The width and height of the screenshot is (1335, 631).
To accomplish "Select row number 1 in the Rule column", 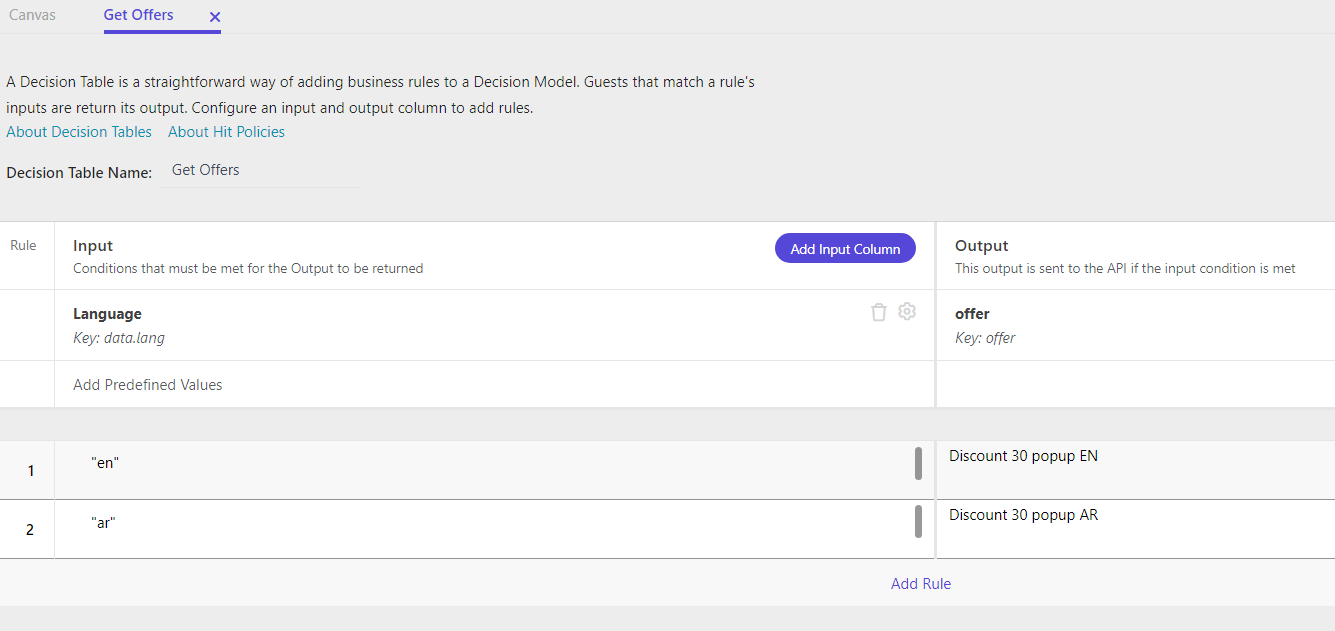I will pyautogui.click(x=30, y=470).
